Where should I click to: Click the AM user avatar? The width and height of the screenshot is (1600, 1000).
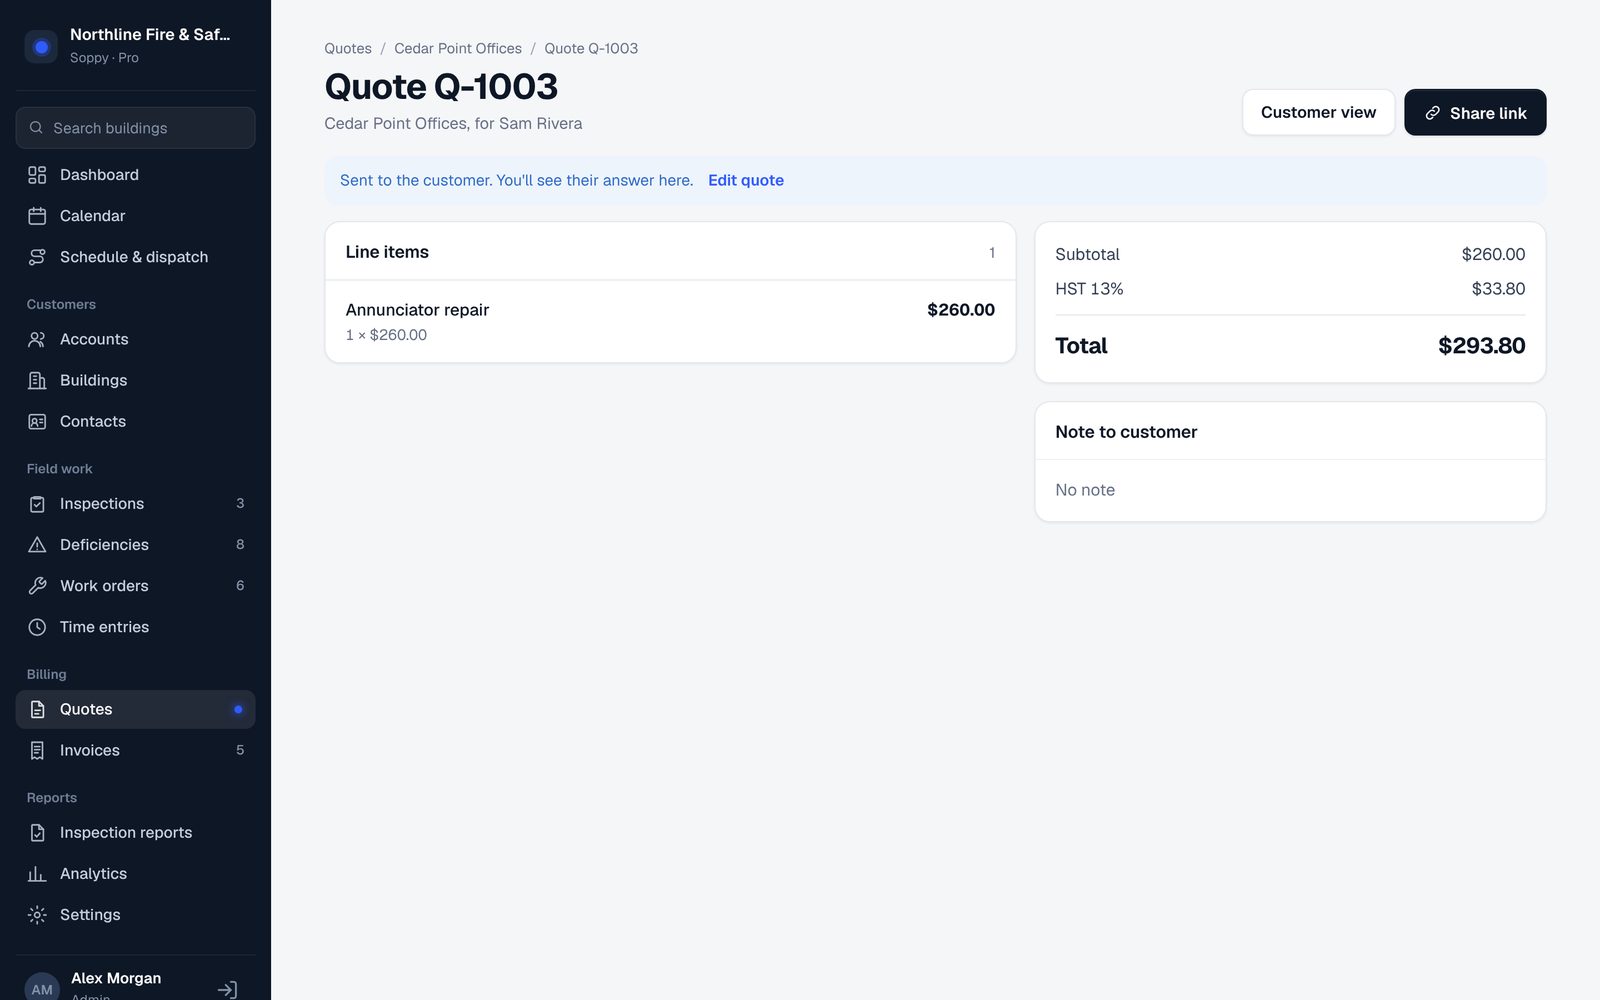(x=42, y=988)
